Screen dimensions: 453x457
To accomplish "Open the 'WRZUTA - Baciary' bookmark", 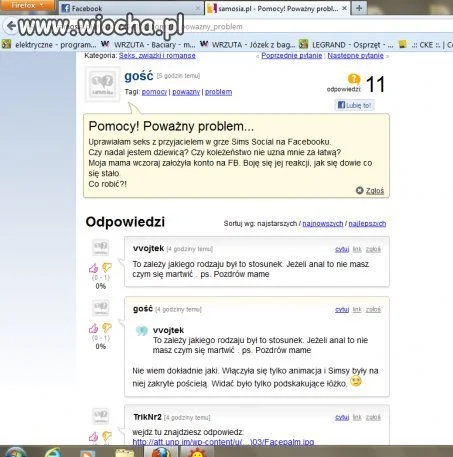I will 148,44.
